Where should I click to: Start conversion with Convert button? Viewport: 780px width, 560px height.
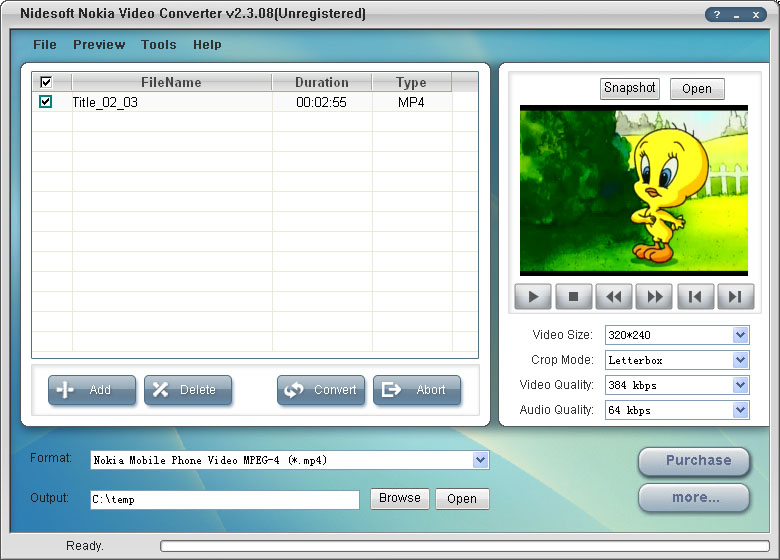click(x=321, y=390)
